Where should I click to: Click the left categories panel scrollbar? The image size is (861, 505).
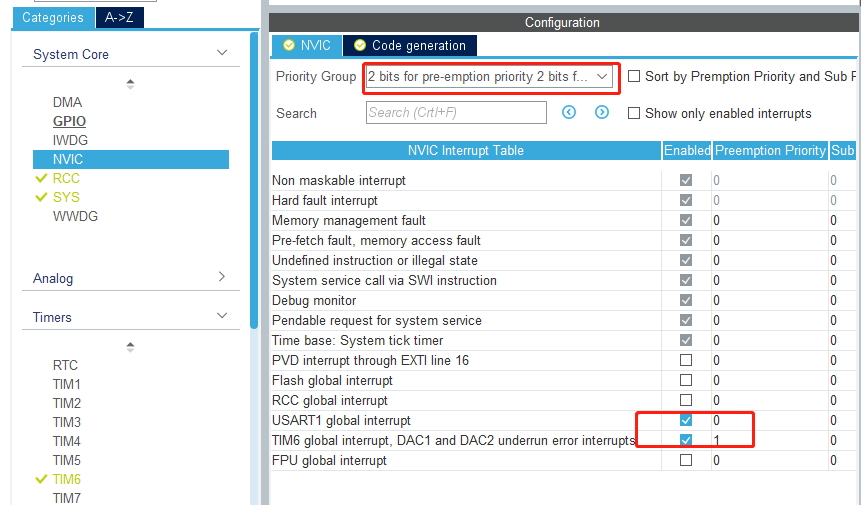coord(254,181)
